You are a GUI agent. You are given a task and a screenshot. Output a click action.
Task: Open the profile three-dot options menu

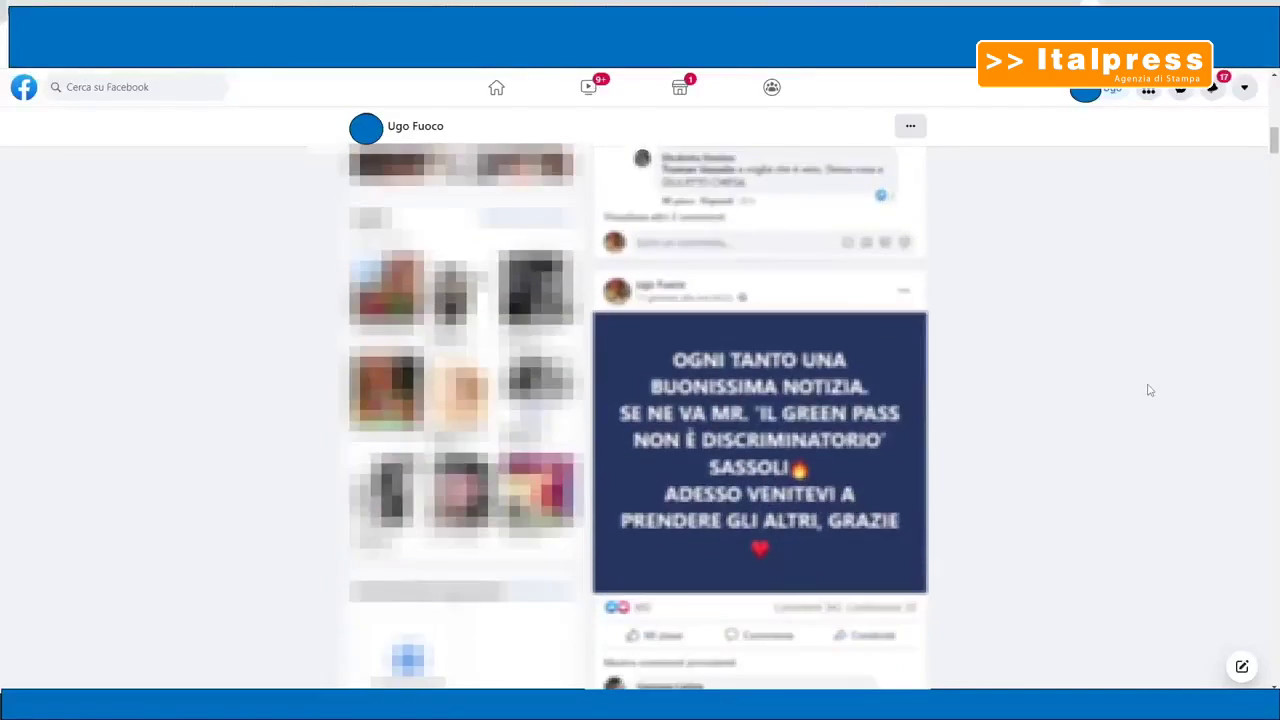pyautogui.click(x=910, y=126)
